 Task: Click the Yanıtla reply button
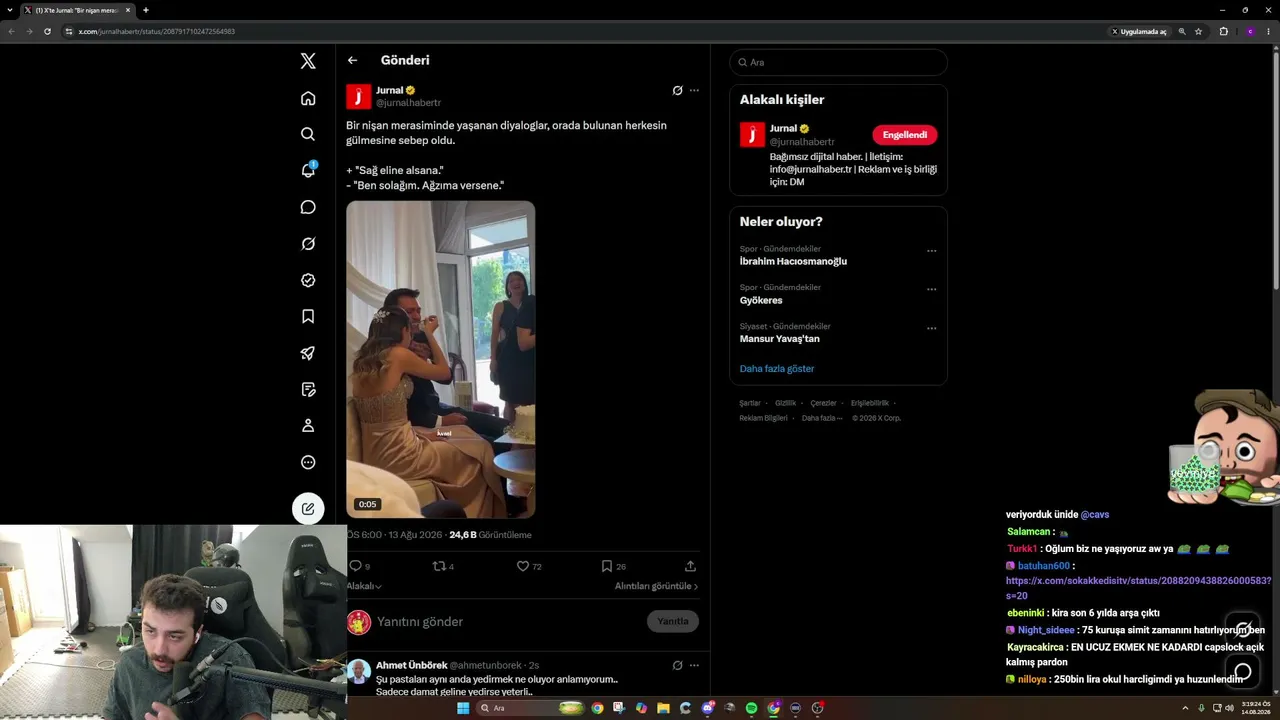pos(673,621)
